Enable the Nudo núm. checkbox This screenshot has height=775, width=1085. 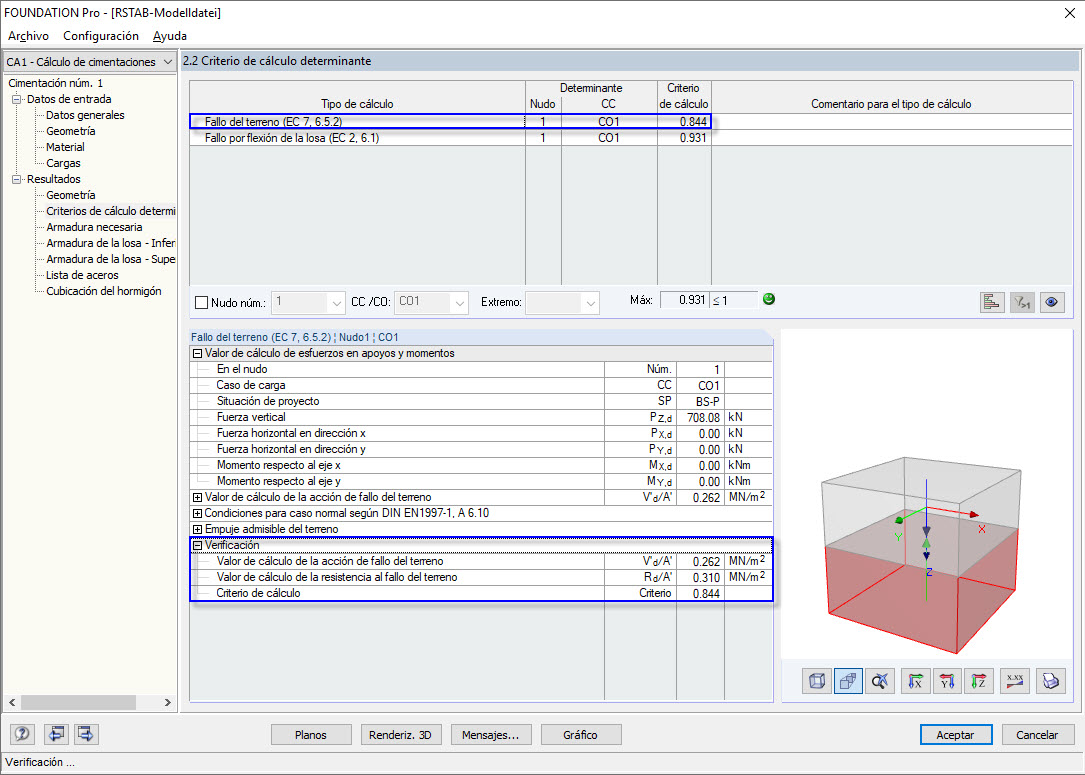[x=201, y=302]
